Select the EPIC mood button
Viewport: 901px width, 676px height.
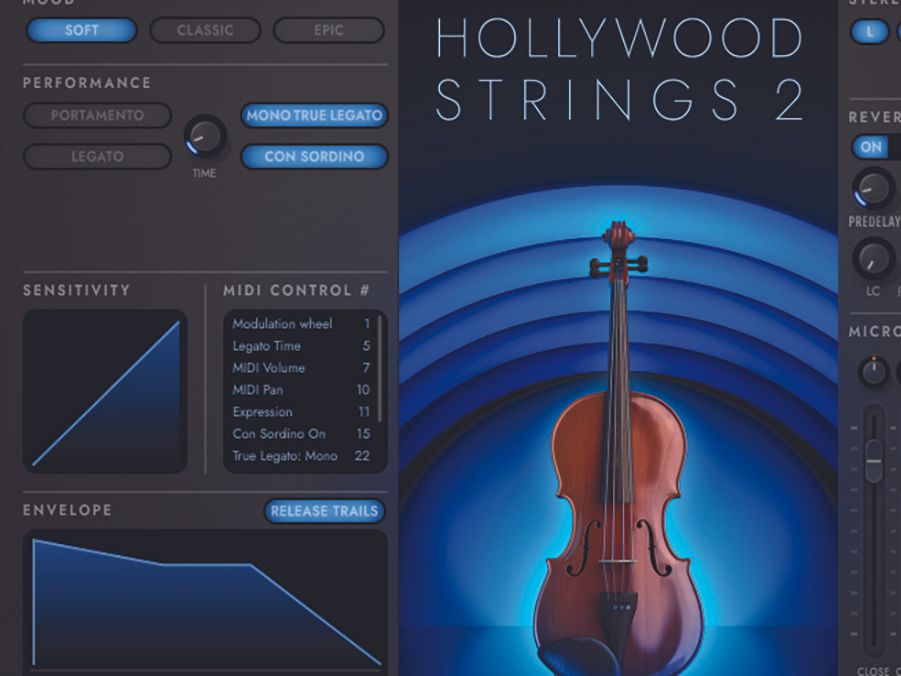[329, 30]
